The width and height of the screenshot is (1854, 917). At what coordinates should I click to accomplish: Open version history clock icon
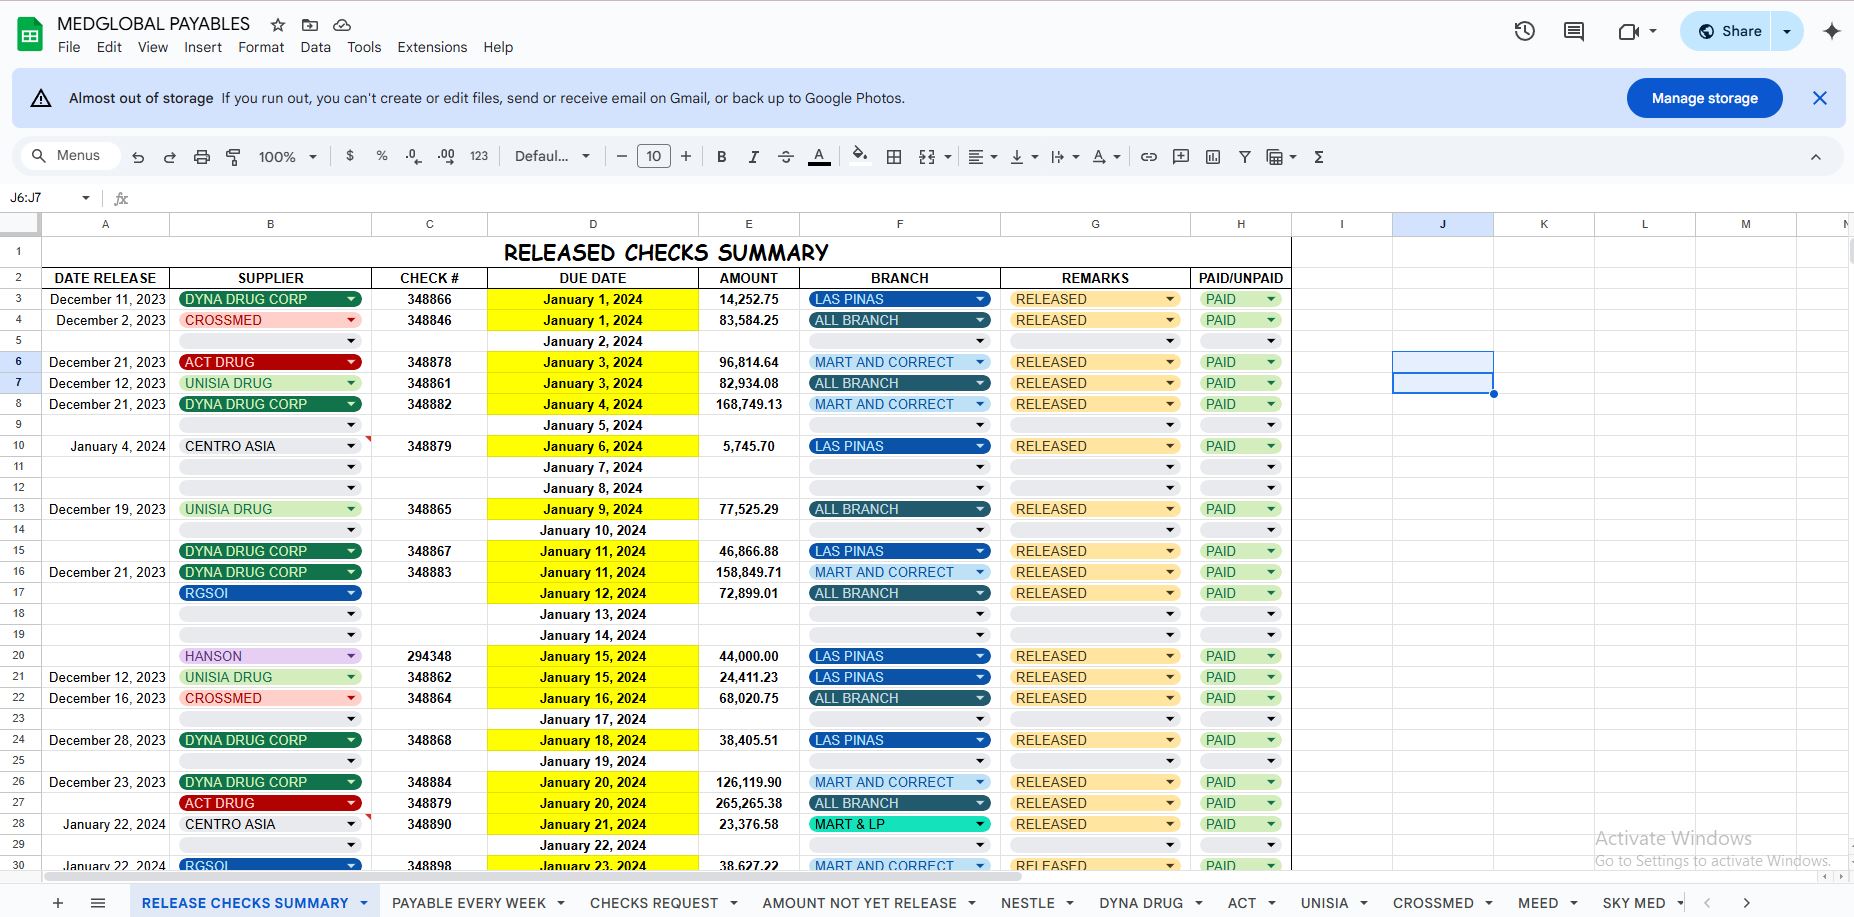click(1524, 31)
